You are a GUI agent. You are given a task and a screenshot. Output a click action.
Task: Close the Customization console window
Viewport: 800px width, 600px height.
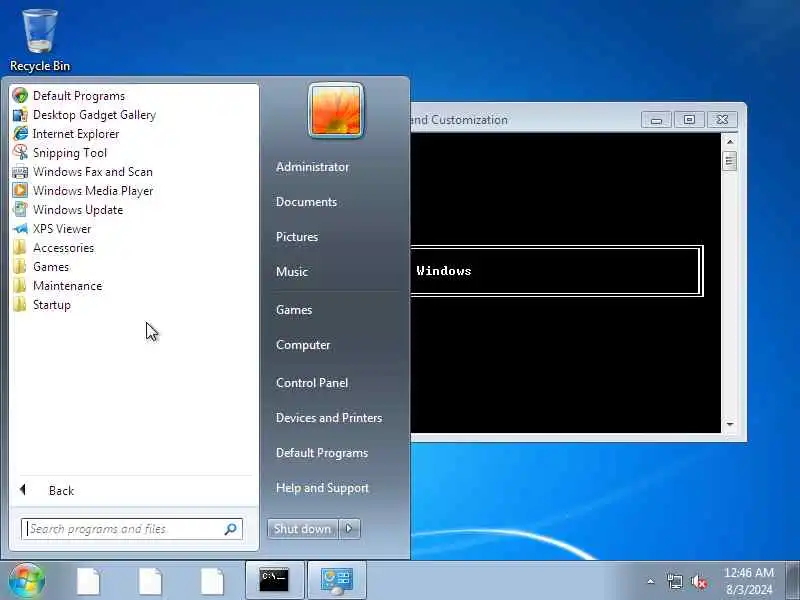722,120
